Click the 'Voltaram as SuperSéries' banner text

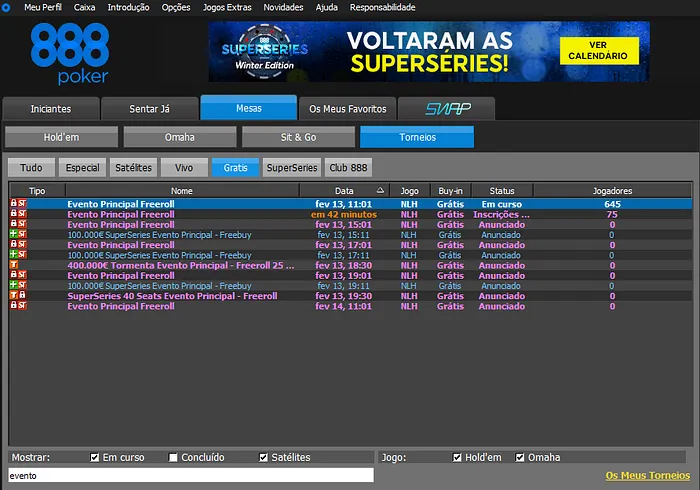[x=429, y=52]
